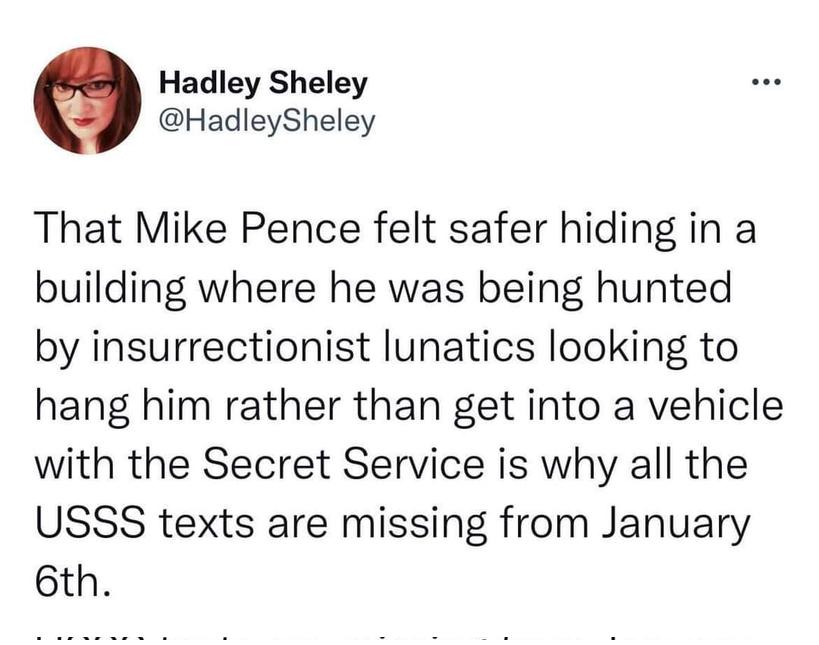Viewport: 819px width, 645px height.
Task: Click the words "Mike Pence" in tweet
Action: 248,229
